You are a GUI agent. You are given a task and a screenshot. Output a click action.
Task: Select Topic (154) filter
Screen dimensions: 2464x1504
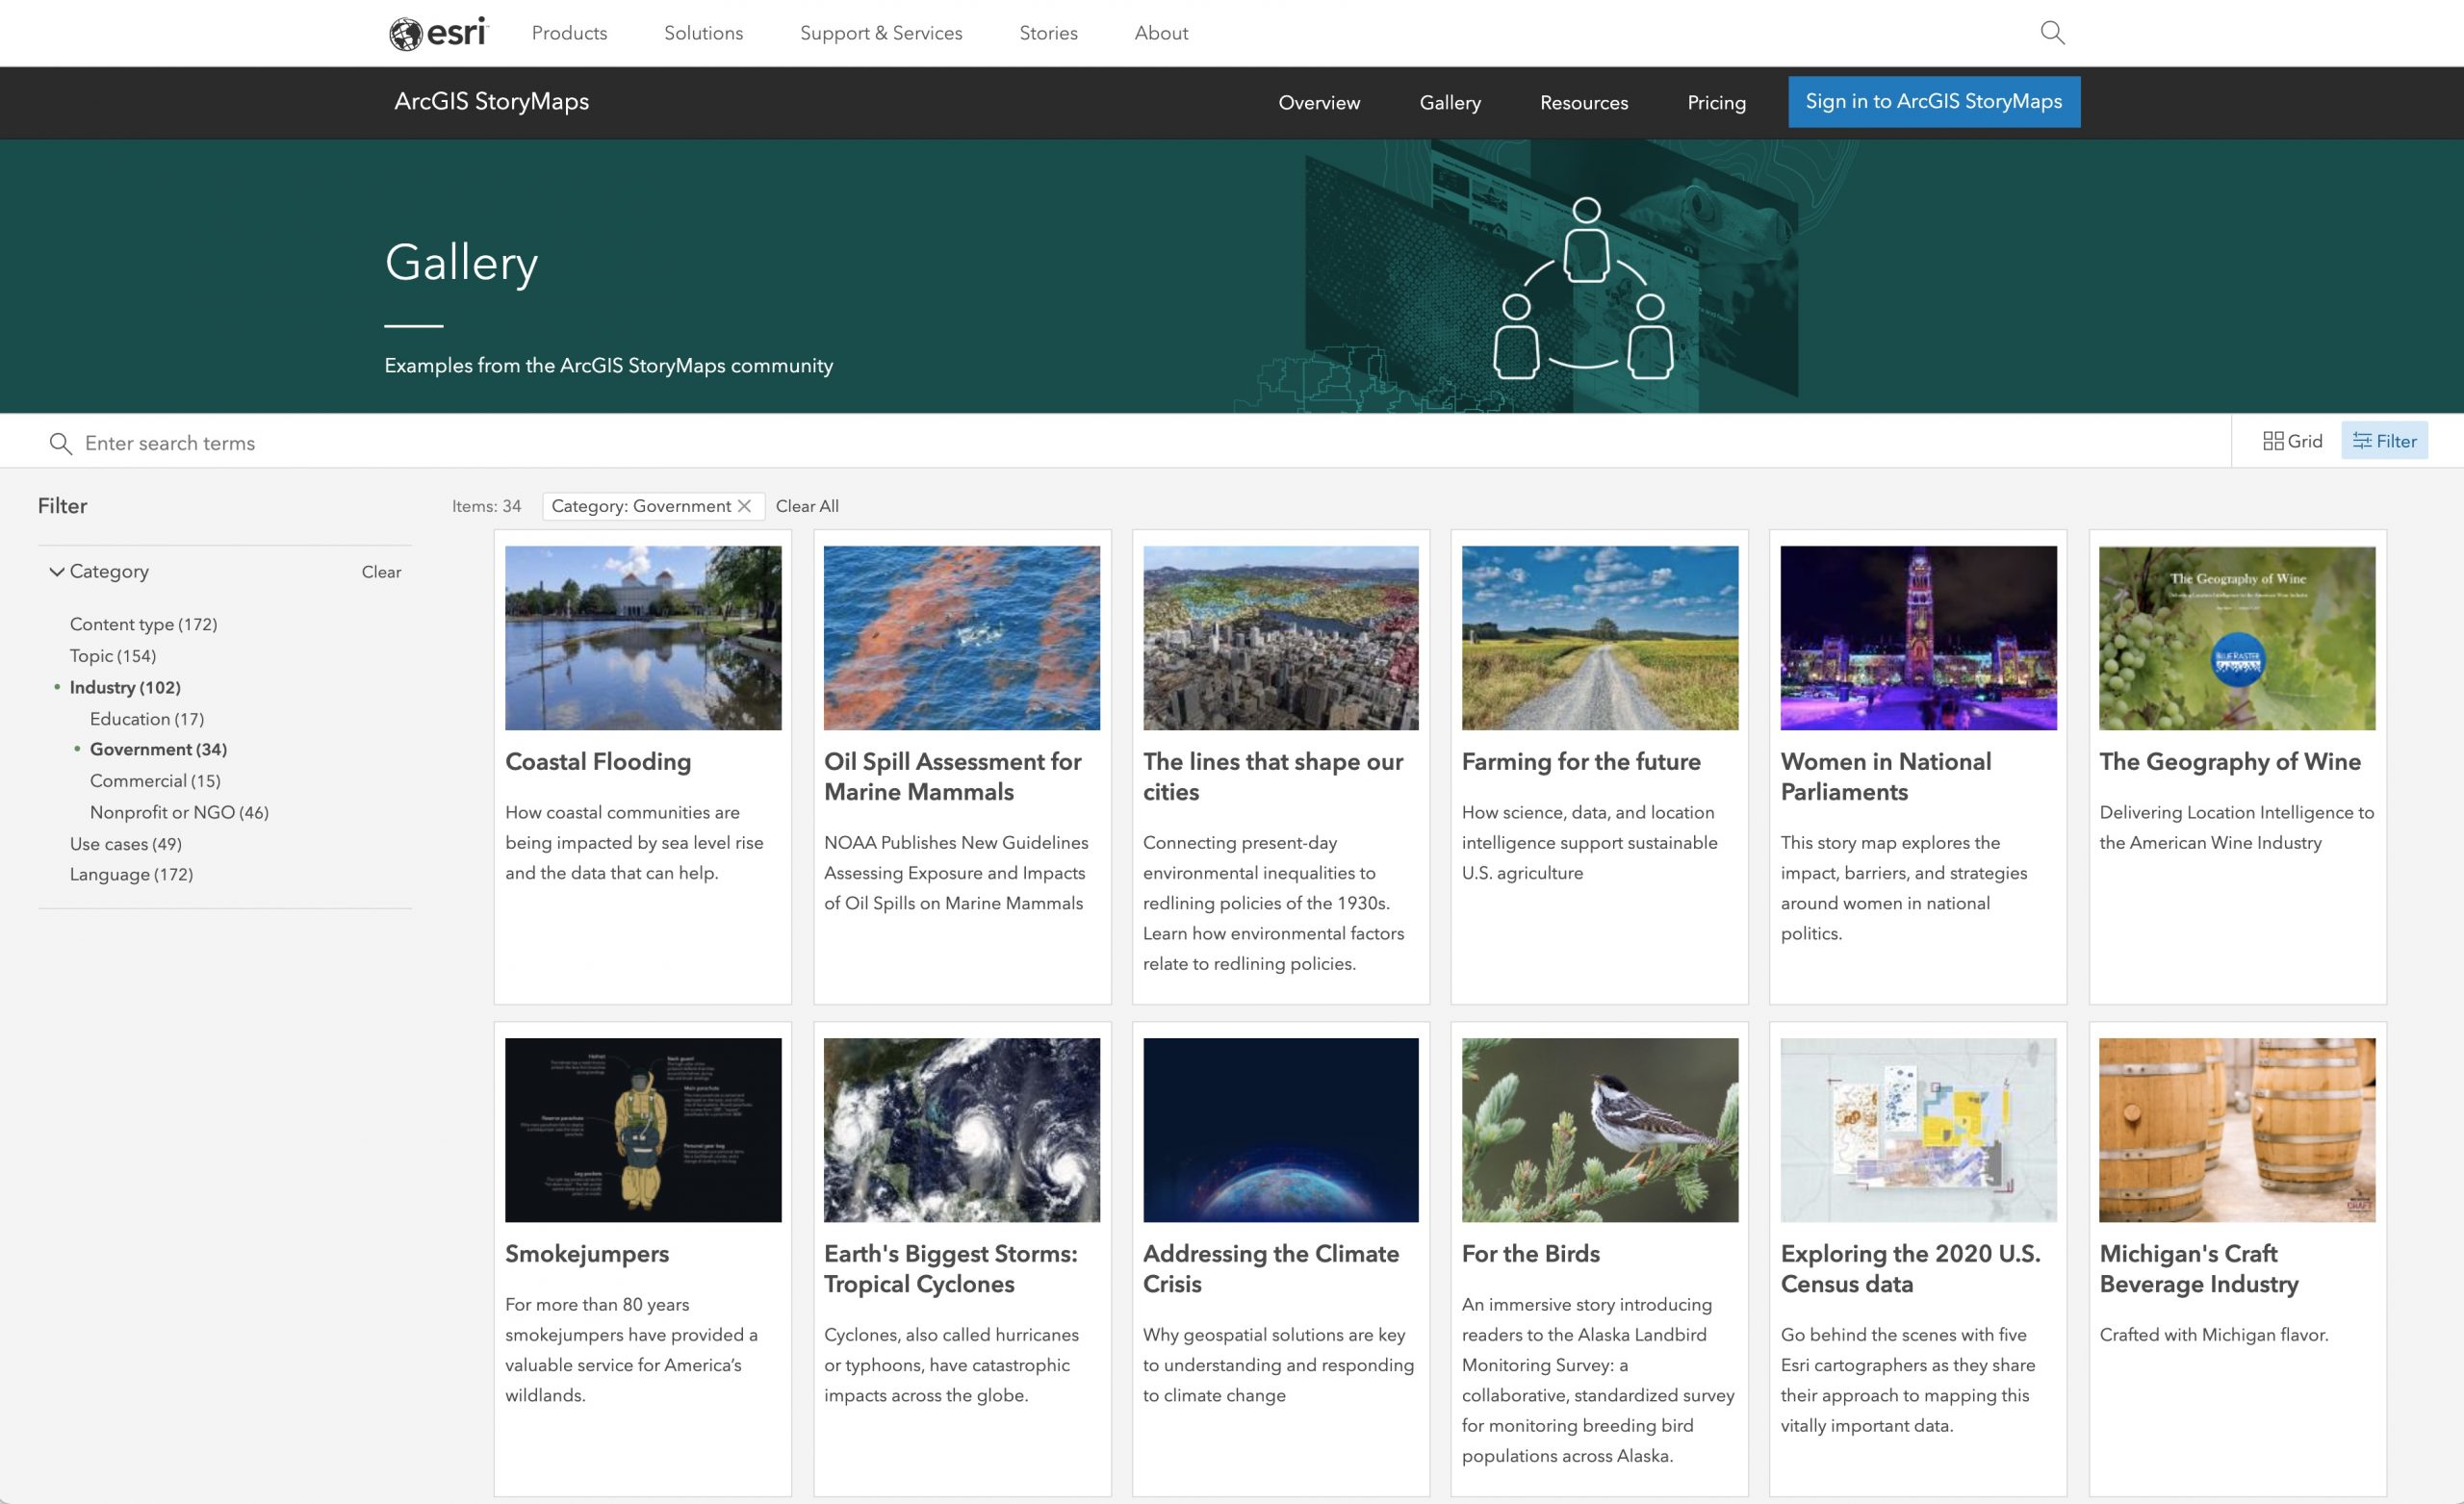tap(113, 656)
